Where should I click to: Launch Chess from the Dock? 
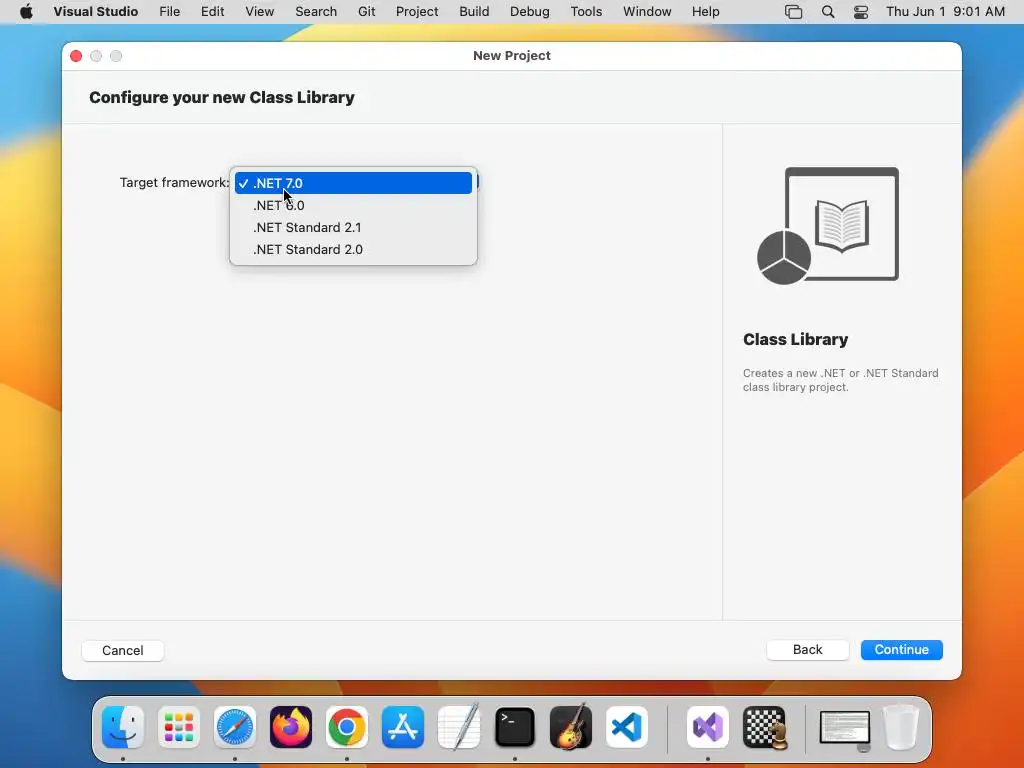coord(764,727)
